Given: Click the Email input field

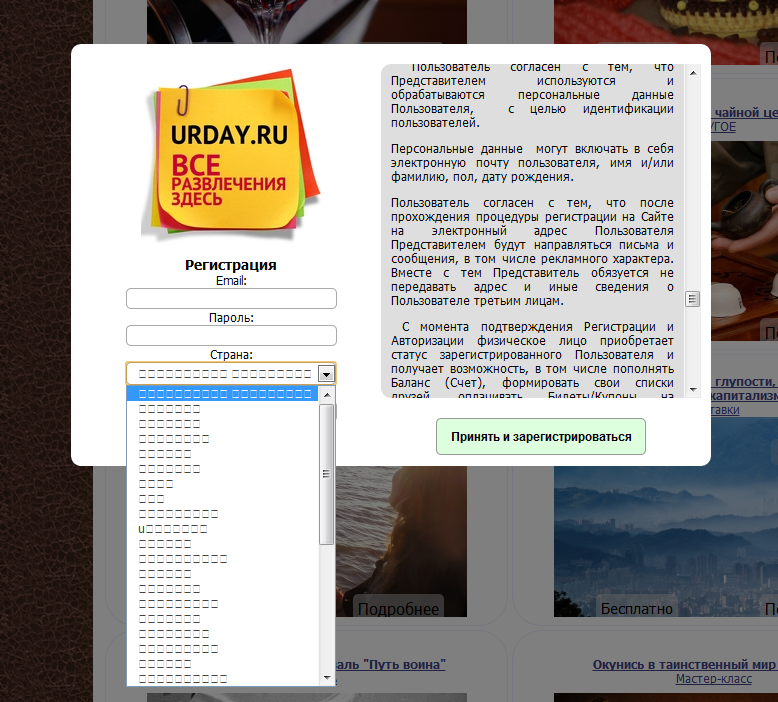Looking at the screenshot, I should coord(231,299).
